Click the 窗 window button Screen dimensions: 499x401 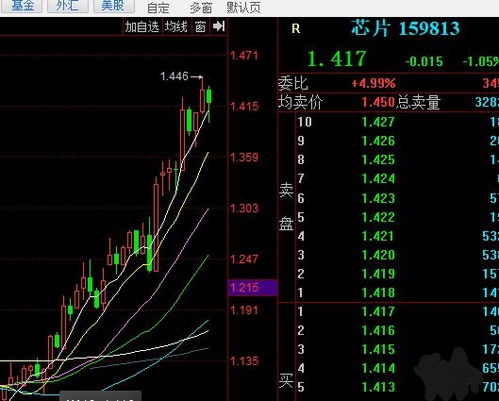(200, 27)
